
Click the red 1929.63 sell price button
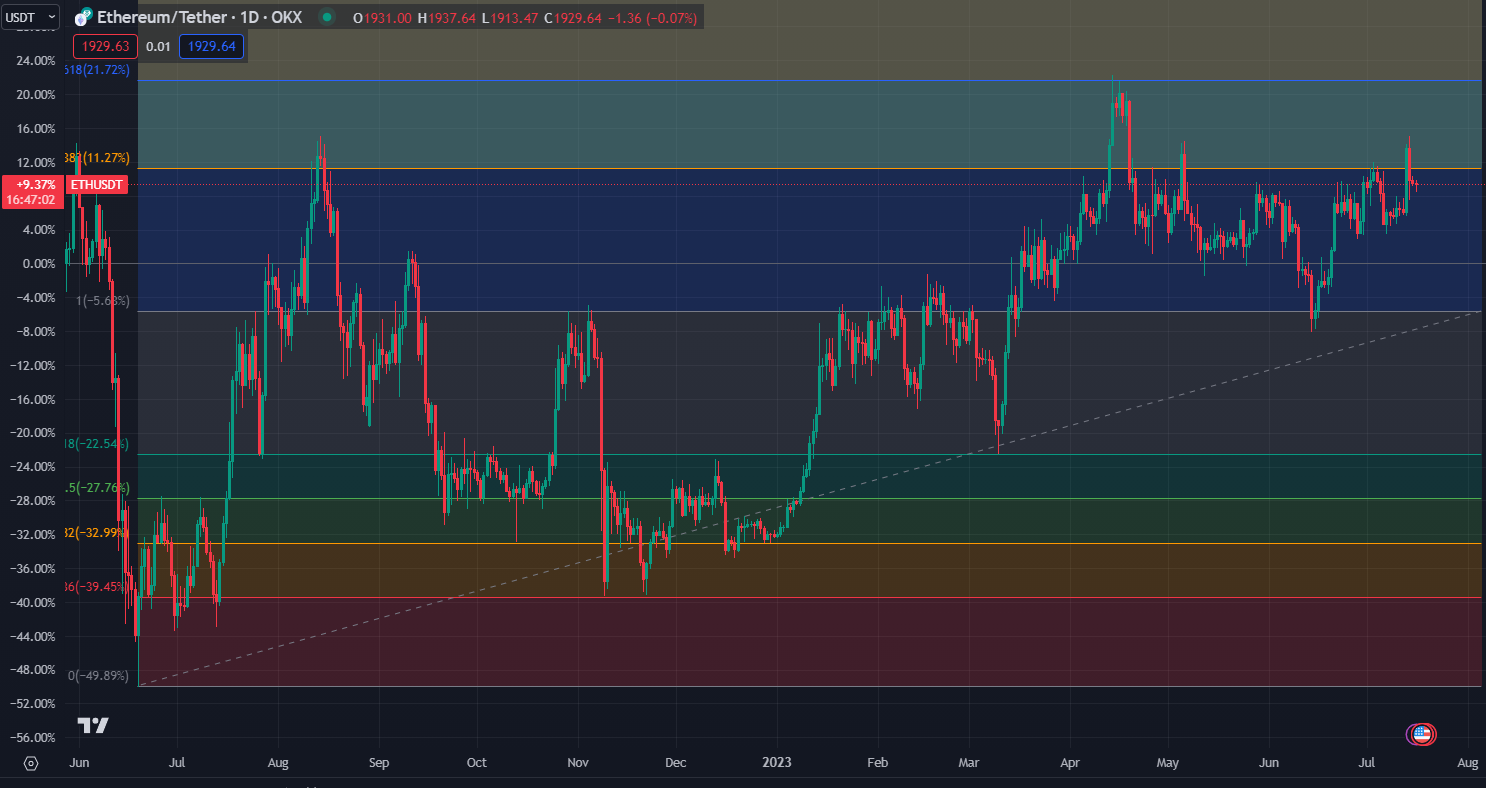click(106, 46)
